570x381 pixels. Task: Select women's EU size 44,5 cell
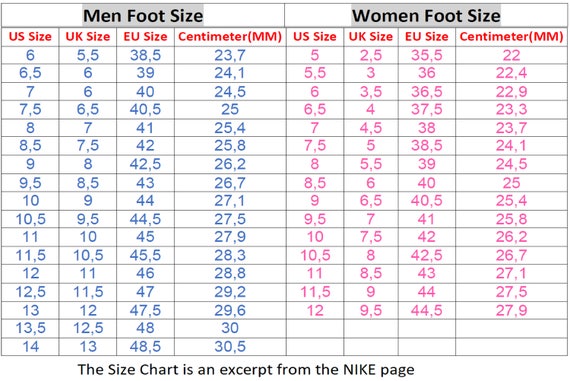pyautogui.click(x=427, y=310)
